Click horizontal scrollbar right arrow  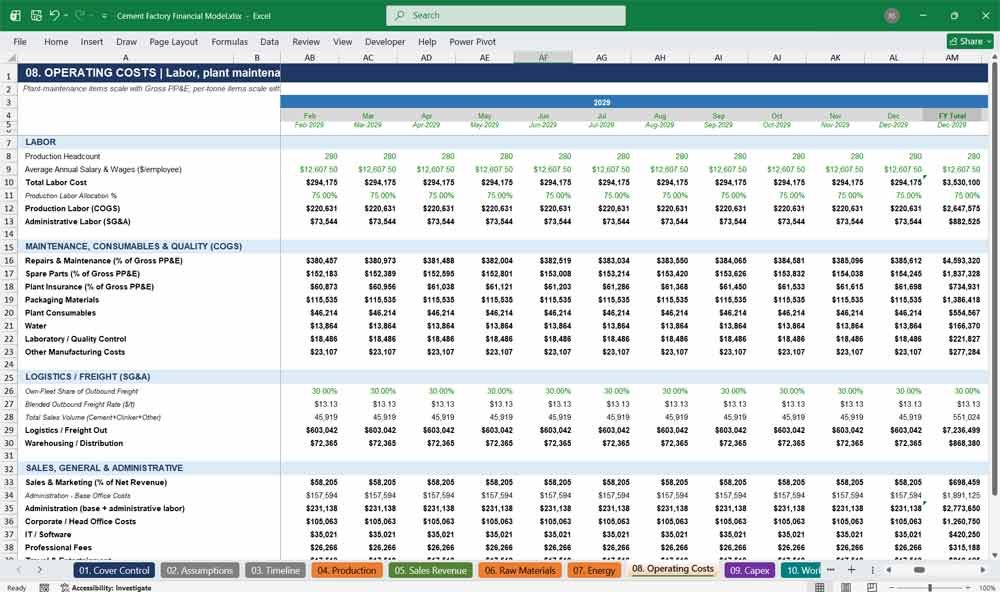(983, 570)
